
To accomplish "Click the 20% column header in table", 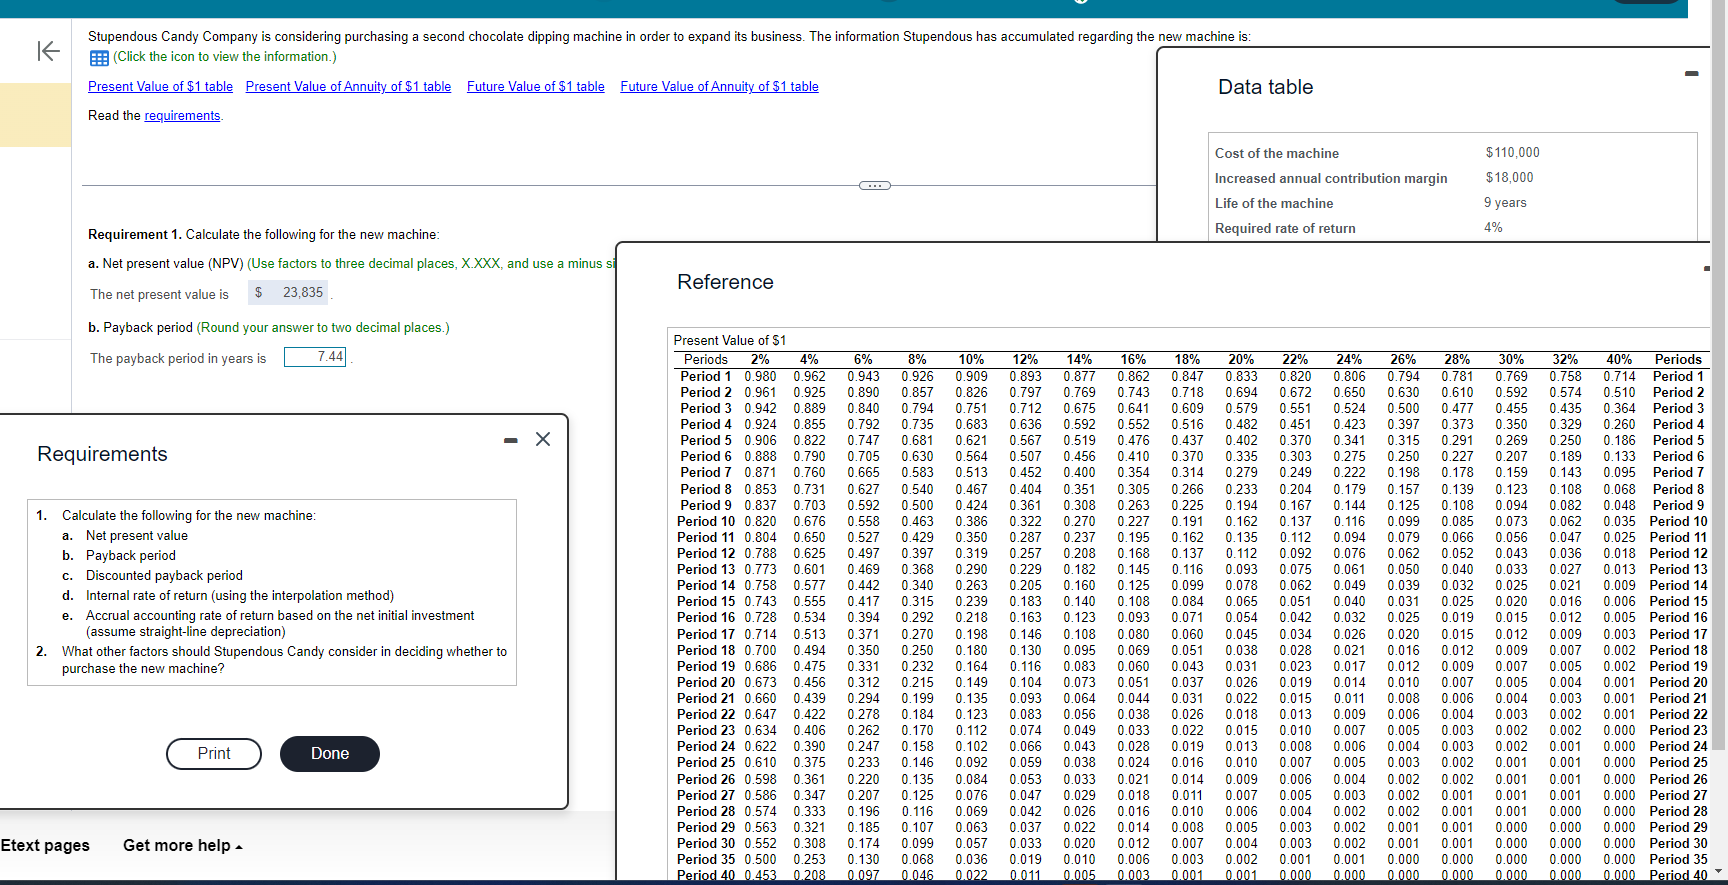I will coord(1241,360).
